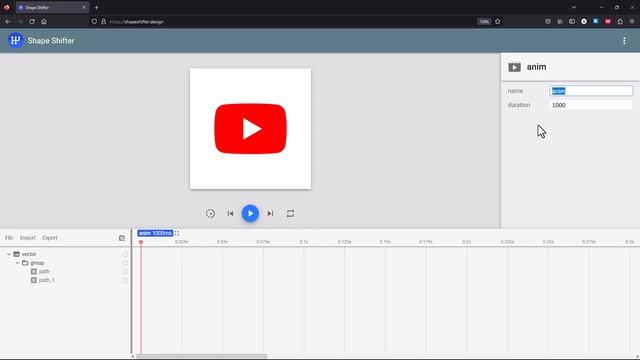The image size is (640, 360).
Task: Toggle visibility circle for path layer
Action: (x=125, y=271)
